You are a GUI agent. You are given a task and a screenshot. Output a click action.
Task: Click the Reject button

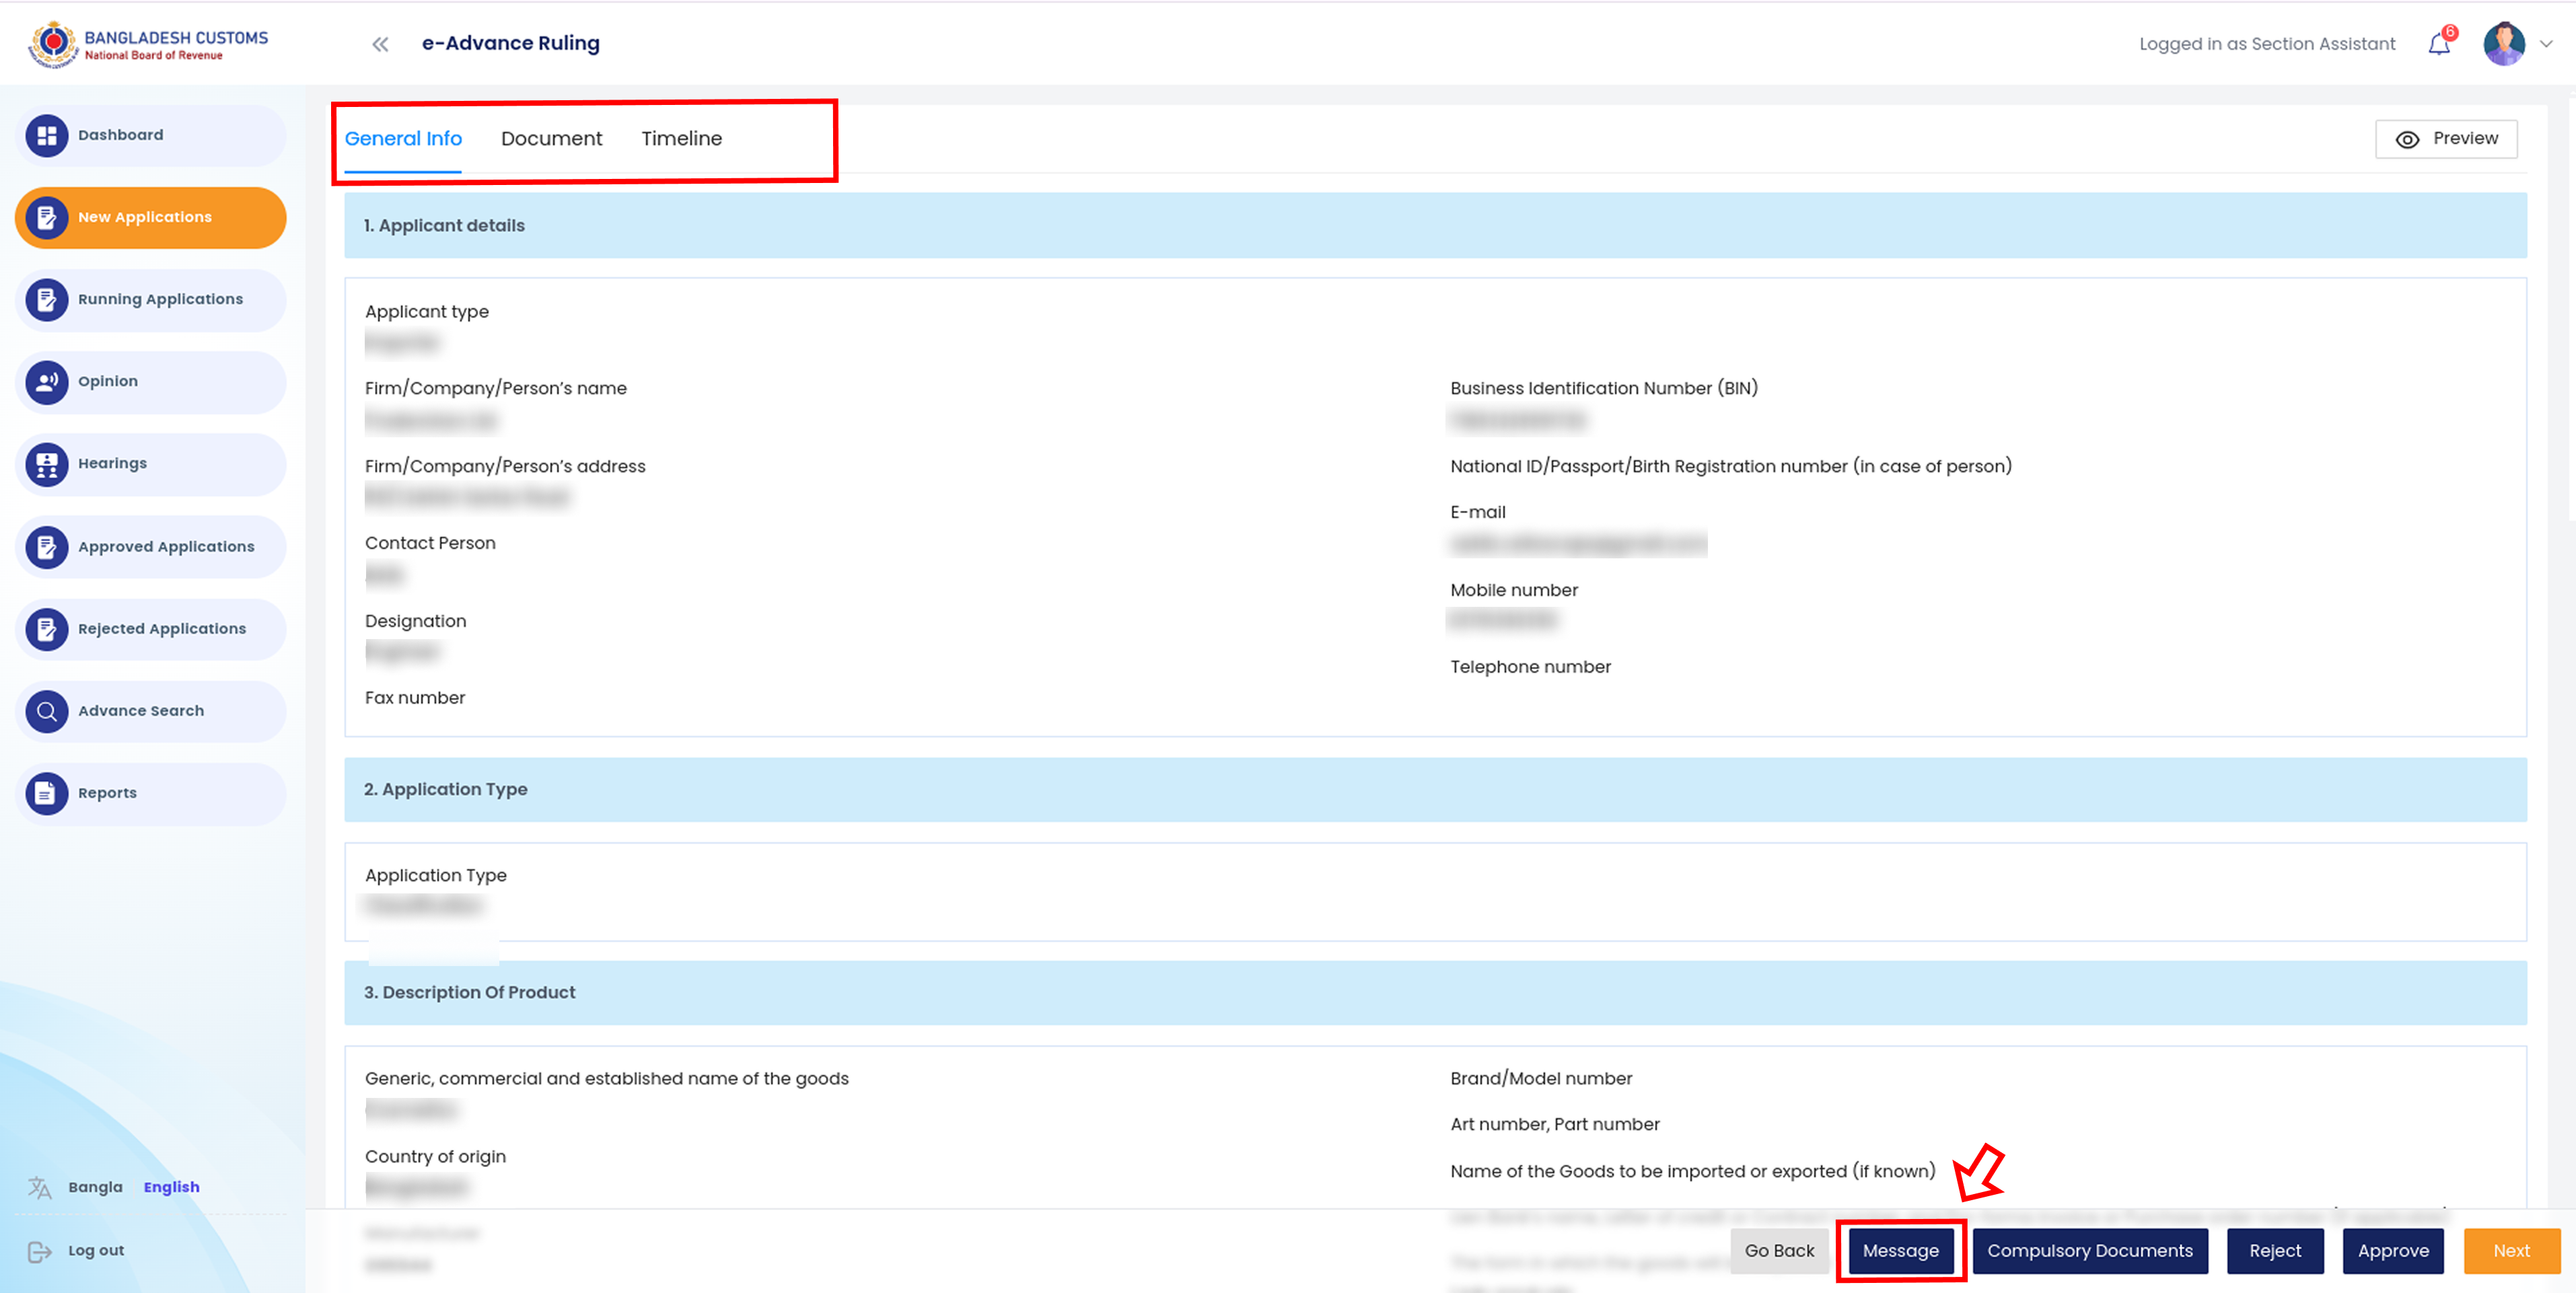(x=2274, y=1251)
